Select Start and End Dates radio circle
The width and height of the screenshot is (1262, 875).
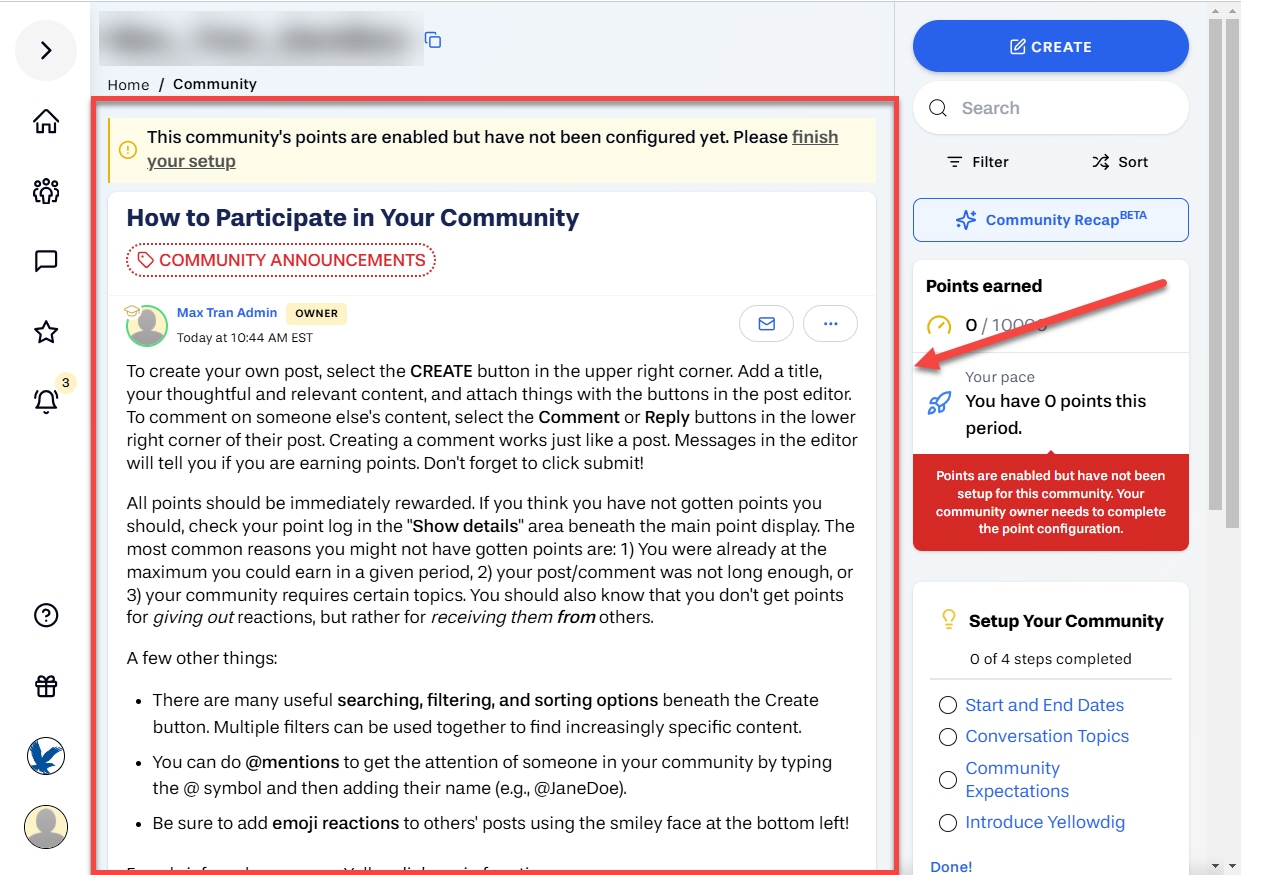[x=948, y=706]
